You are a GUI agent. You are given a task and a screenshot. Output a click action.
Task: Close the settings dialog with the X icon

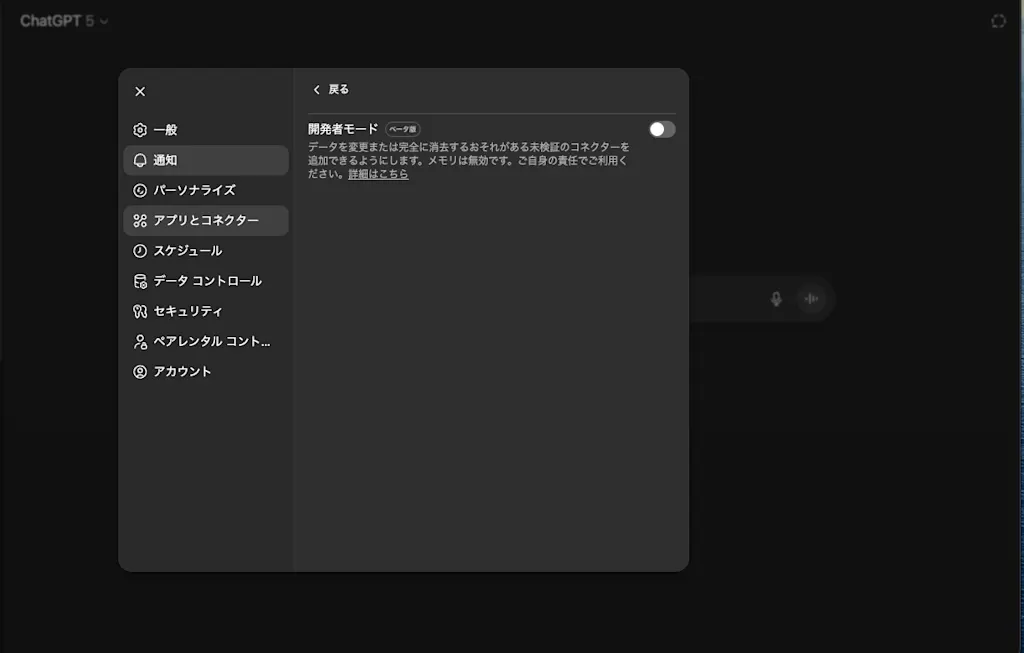click(x=140, y=91)
